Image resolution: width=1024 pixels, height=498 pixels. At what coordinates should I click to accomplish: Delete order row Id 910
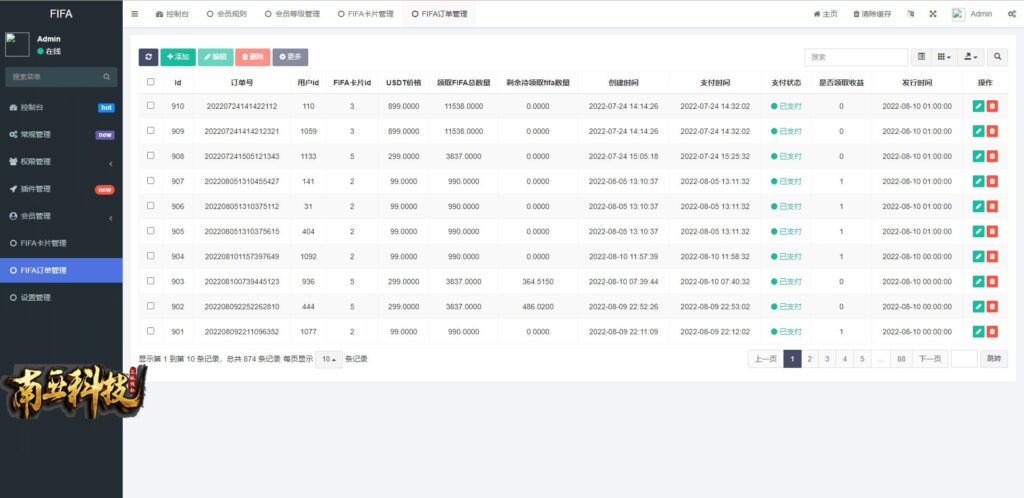pyautogui.click(x=992, y=106)
